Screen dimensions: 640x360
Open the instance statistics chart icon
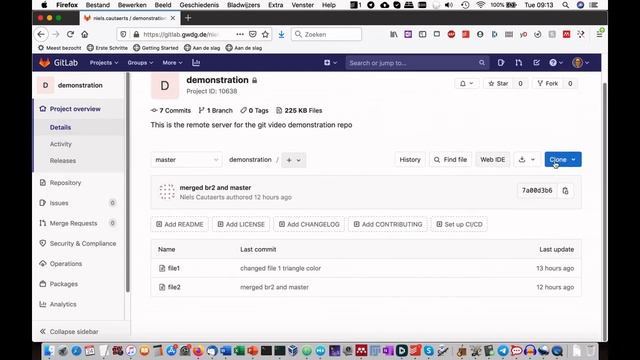pos(196,63)
